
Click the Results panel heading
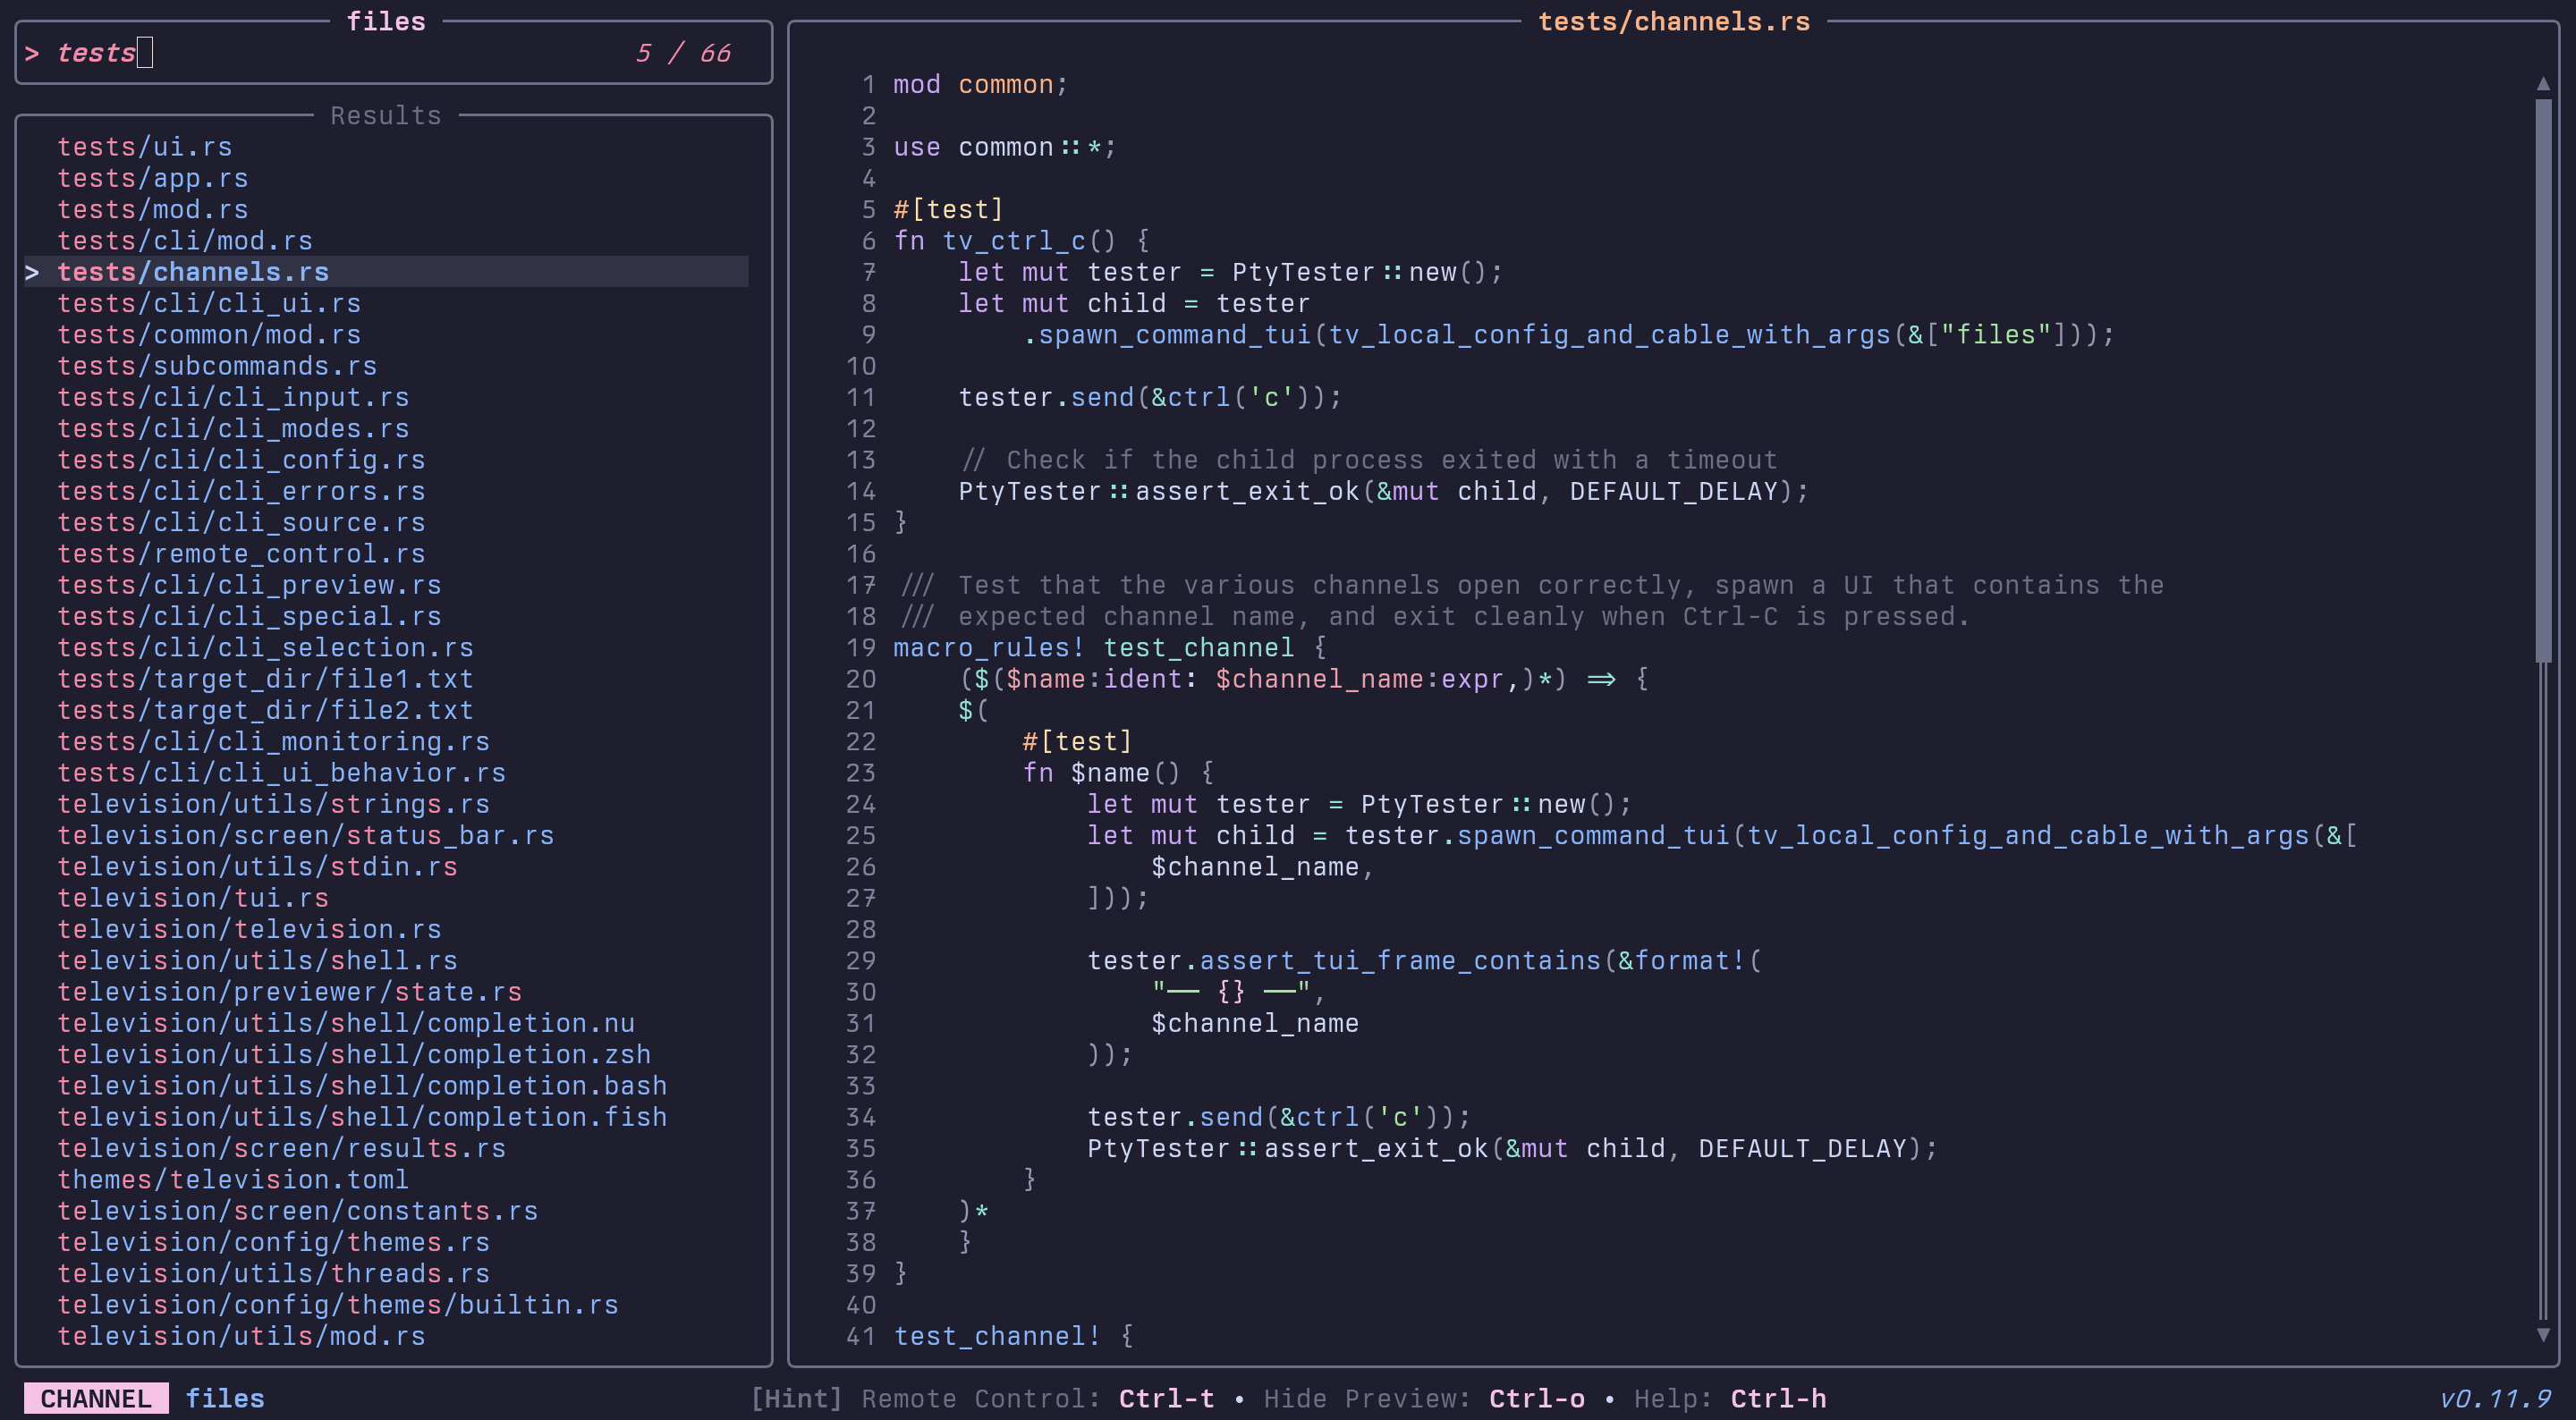386,116
